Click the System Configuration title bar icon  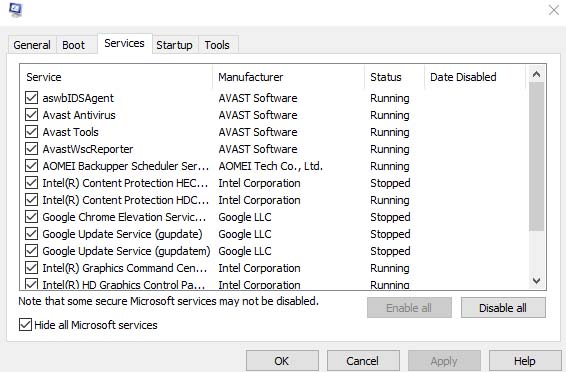coord(16,9)
